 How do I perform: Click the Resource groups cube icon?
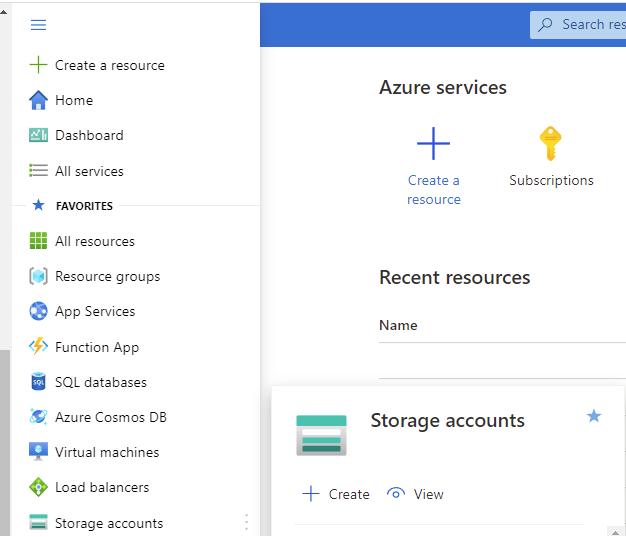38,276
